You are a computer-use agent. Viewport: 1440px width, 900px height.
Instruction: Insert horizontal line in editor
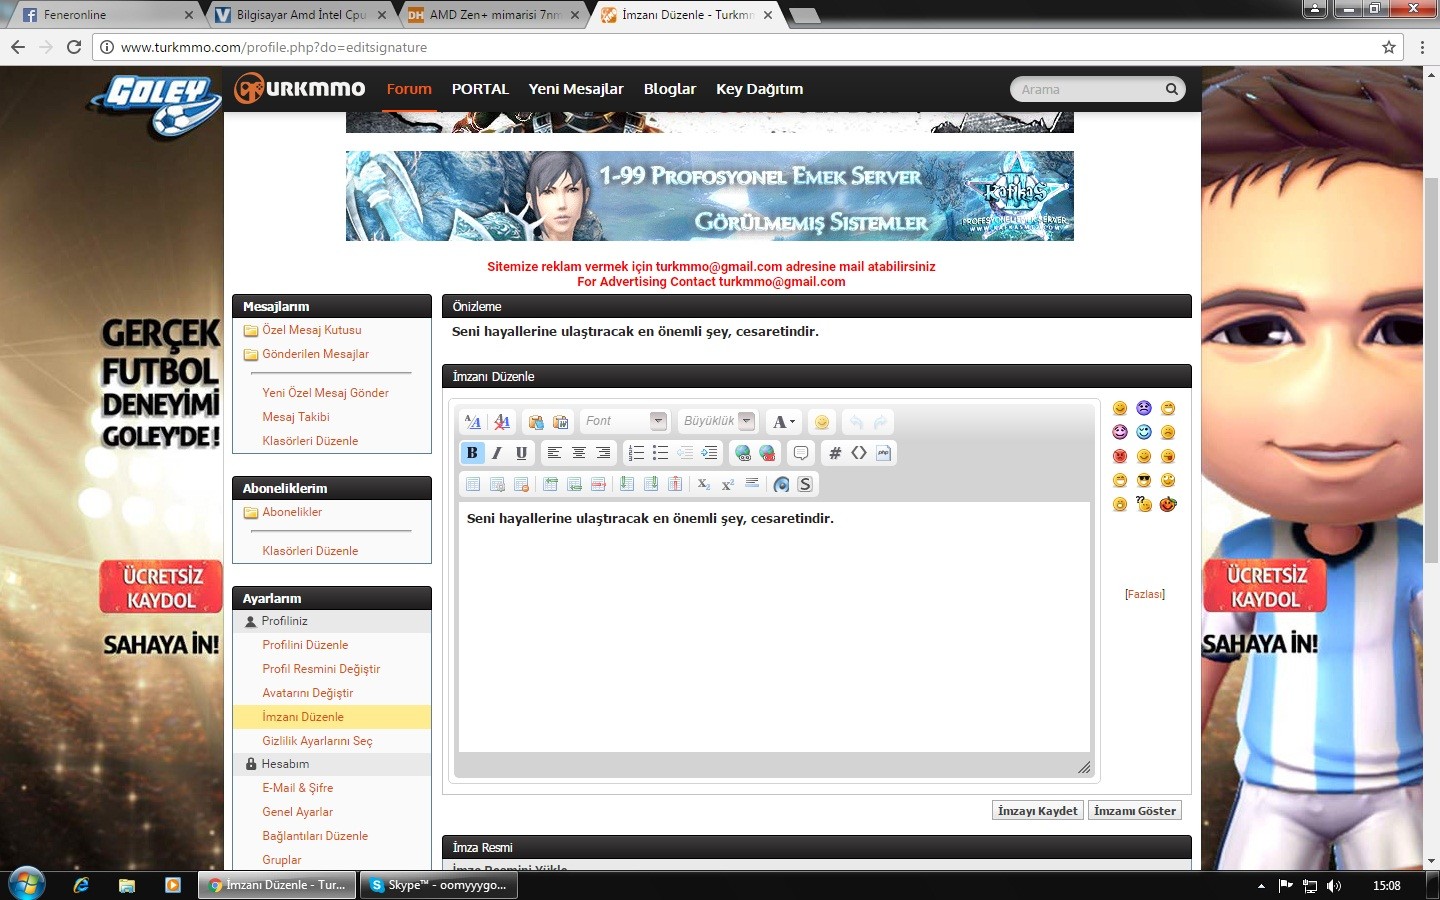click(752, 484)
